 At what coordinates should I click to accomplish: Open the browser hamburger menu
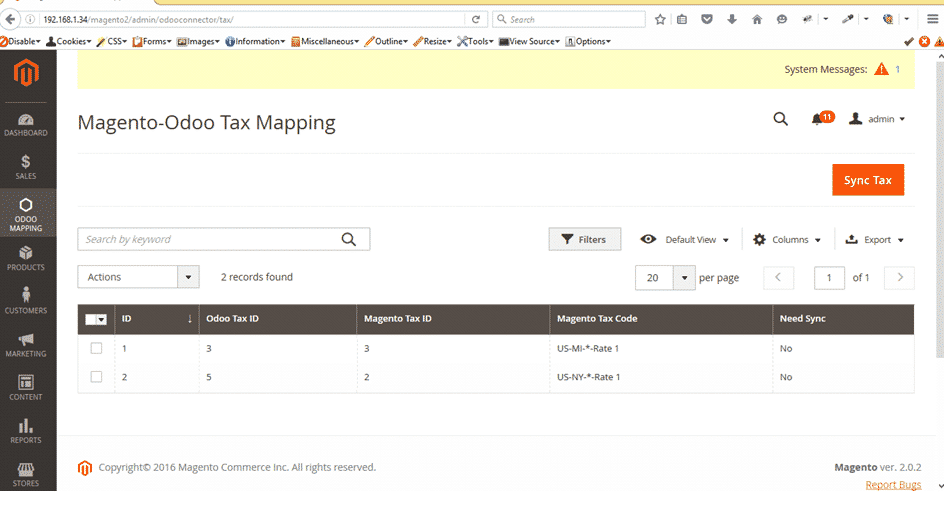pos(933,19)
